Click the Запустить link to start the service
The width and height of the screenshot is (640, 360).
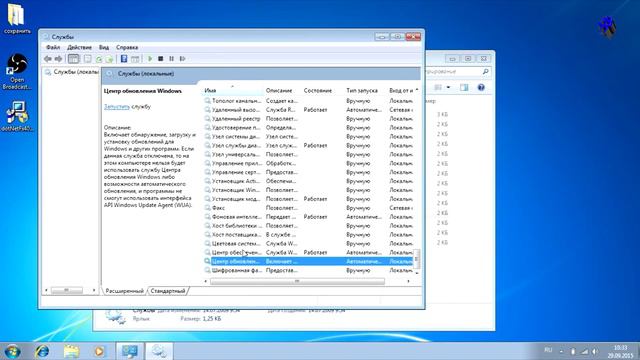(117, 107)
